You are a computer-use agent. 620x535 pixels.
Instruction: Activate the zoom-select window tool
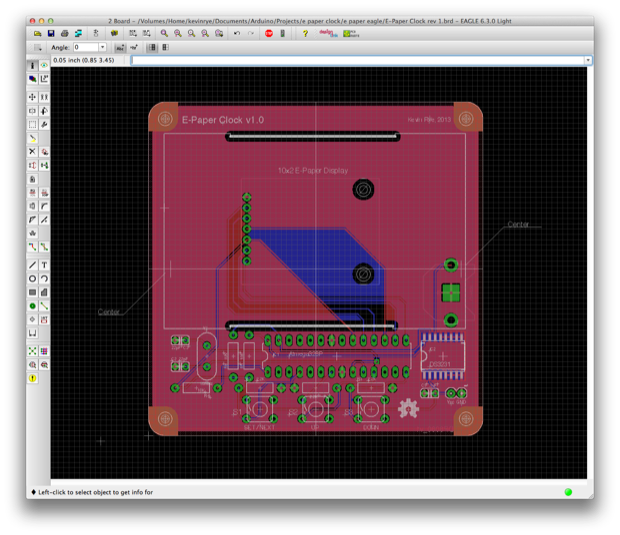click(219, 34)
